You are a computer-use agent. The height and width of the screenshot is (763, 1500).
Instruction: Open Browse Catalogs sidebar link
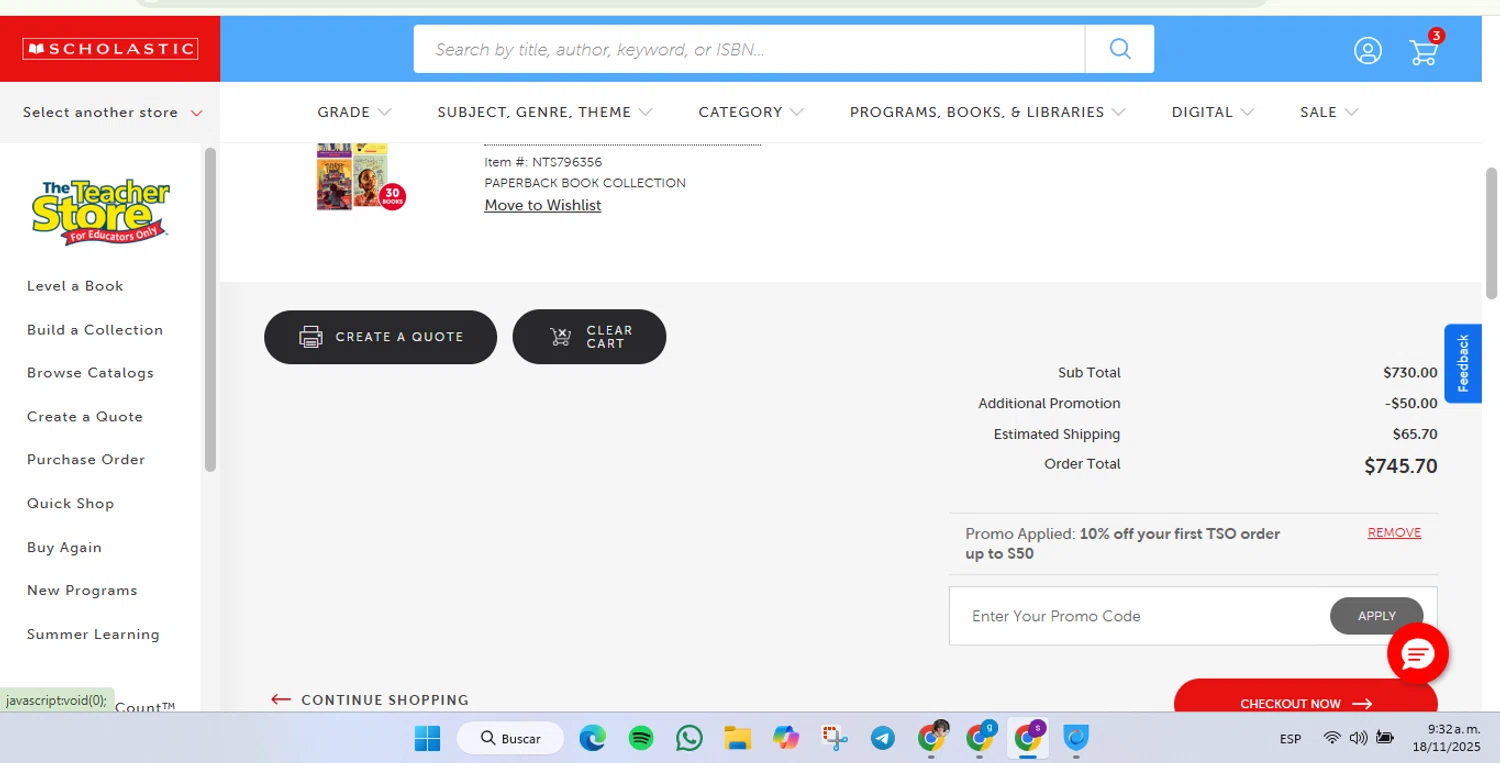click(x=90, y=373)
